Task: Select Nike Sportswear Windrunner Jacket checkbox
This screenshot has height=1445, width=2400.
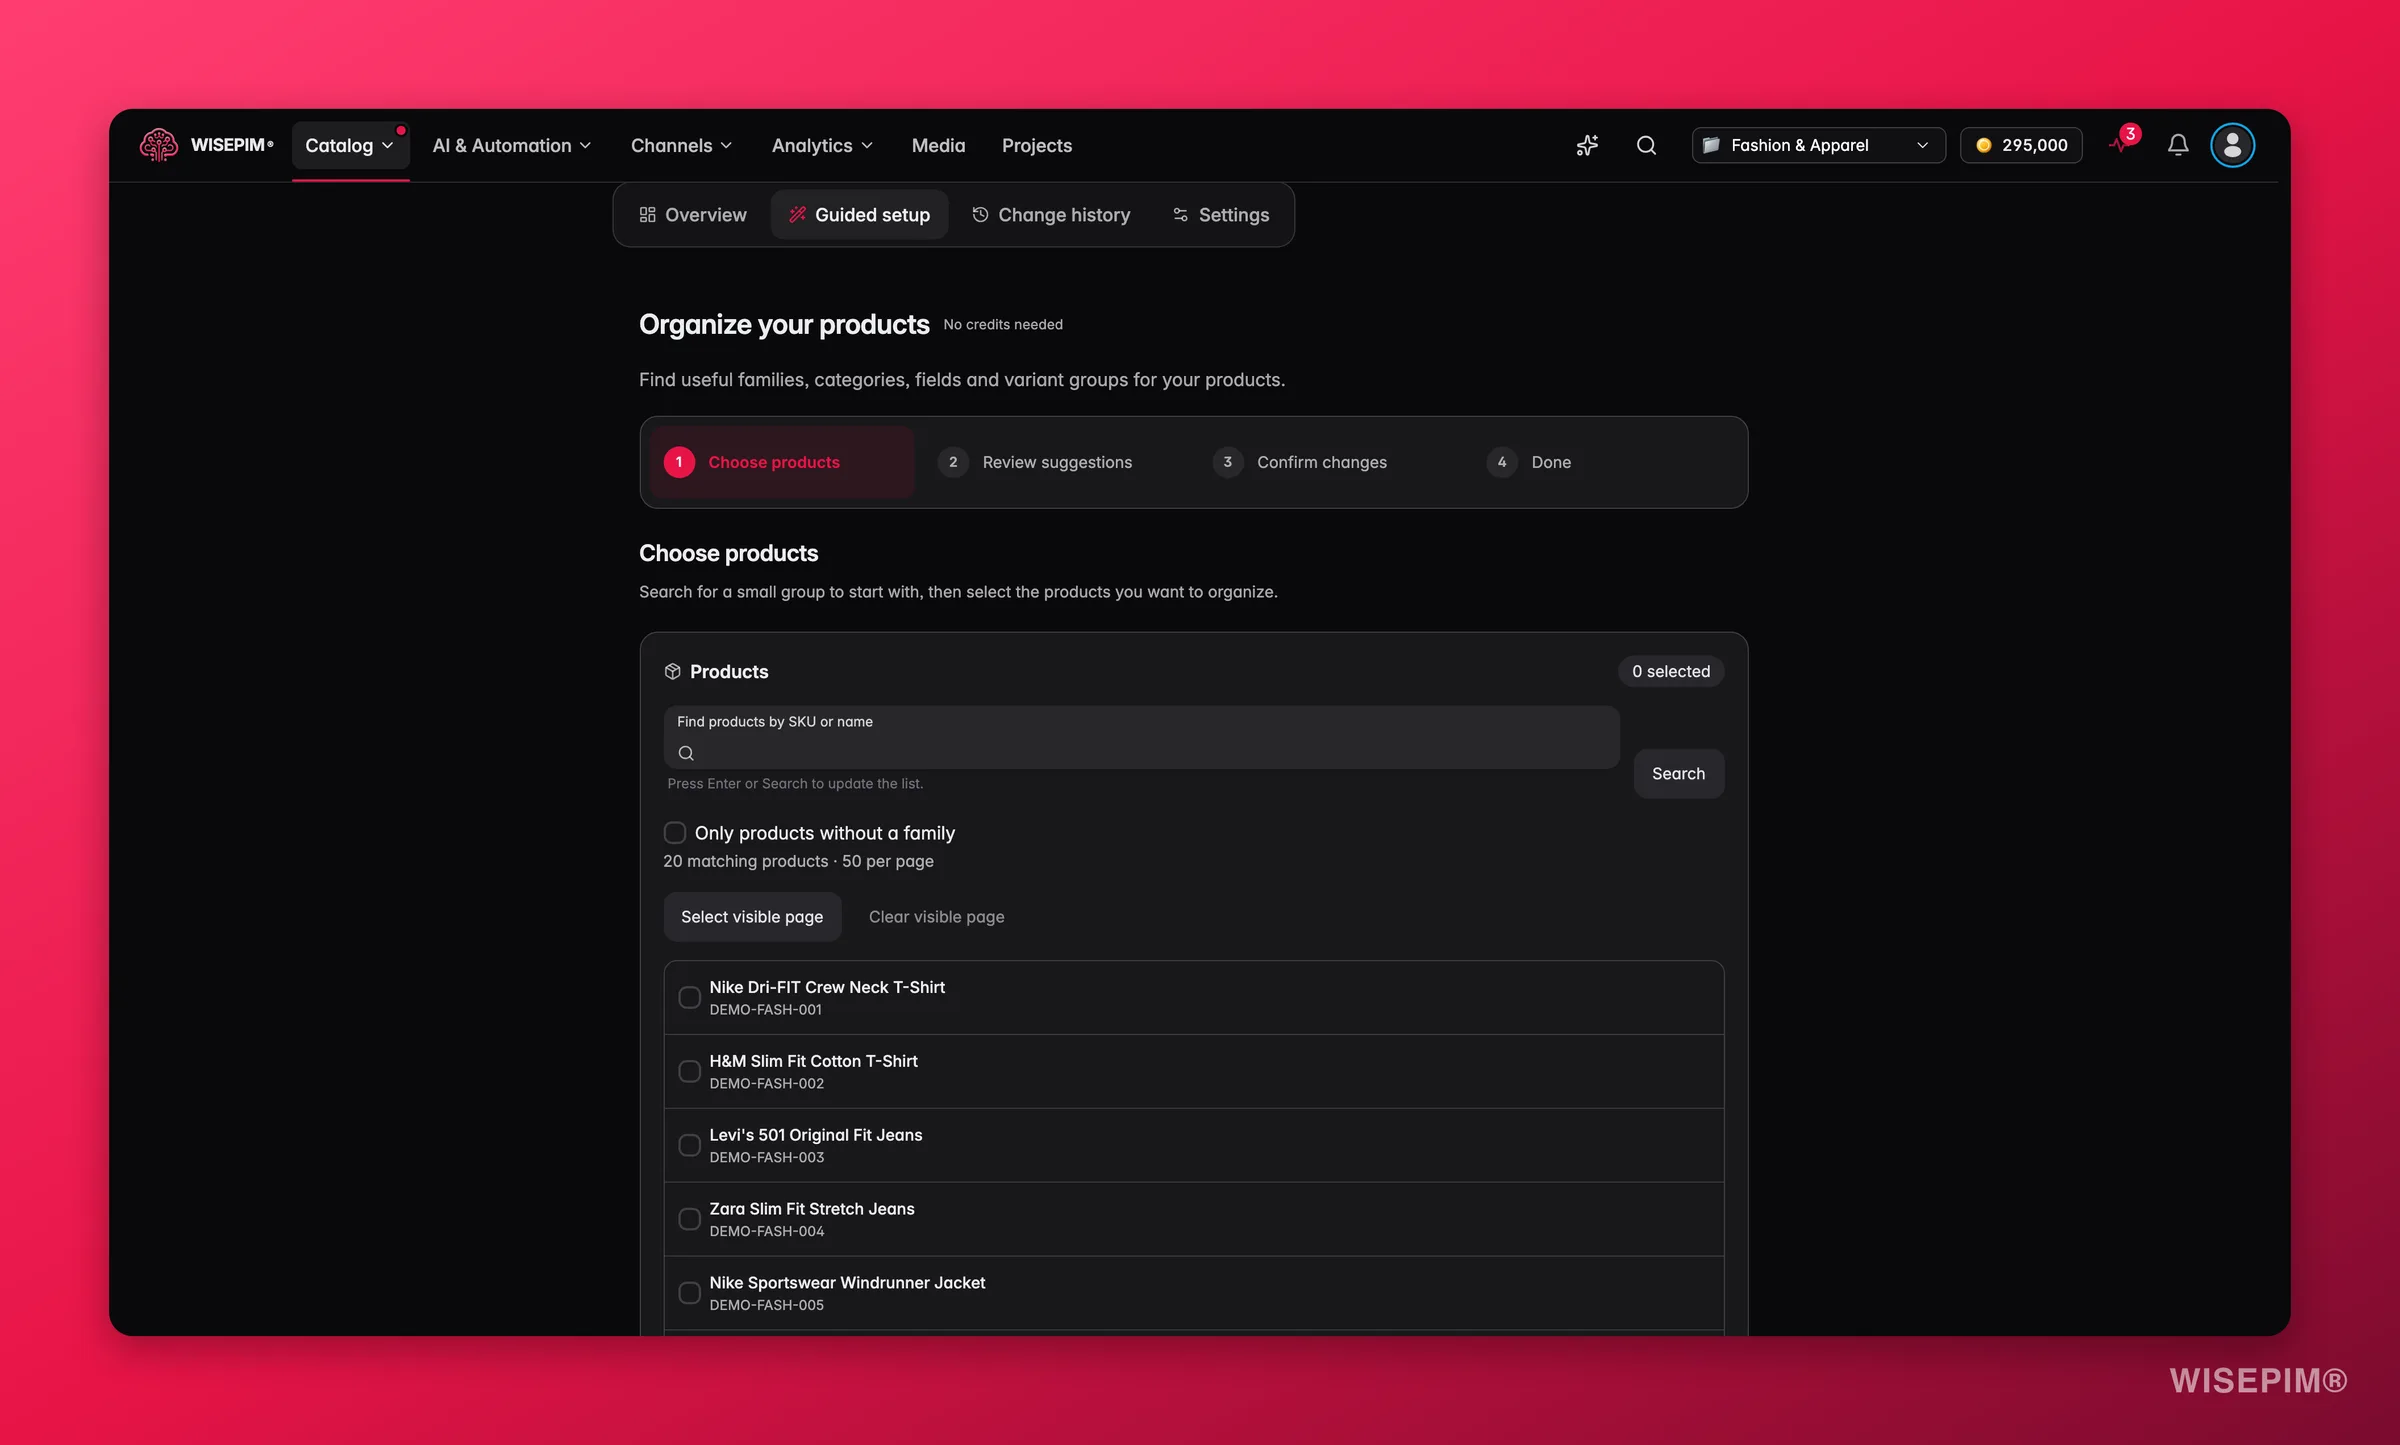Action: pyautogui.click(x=689, y=1293)
